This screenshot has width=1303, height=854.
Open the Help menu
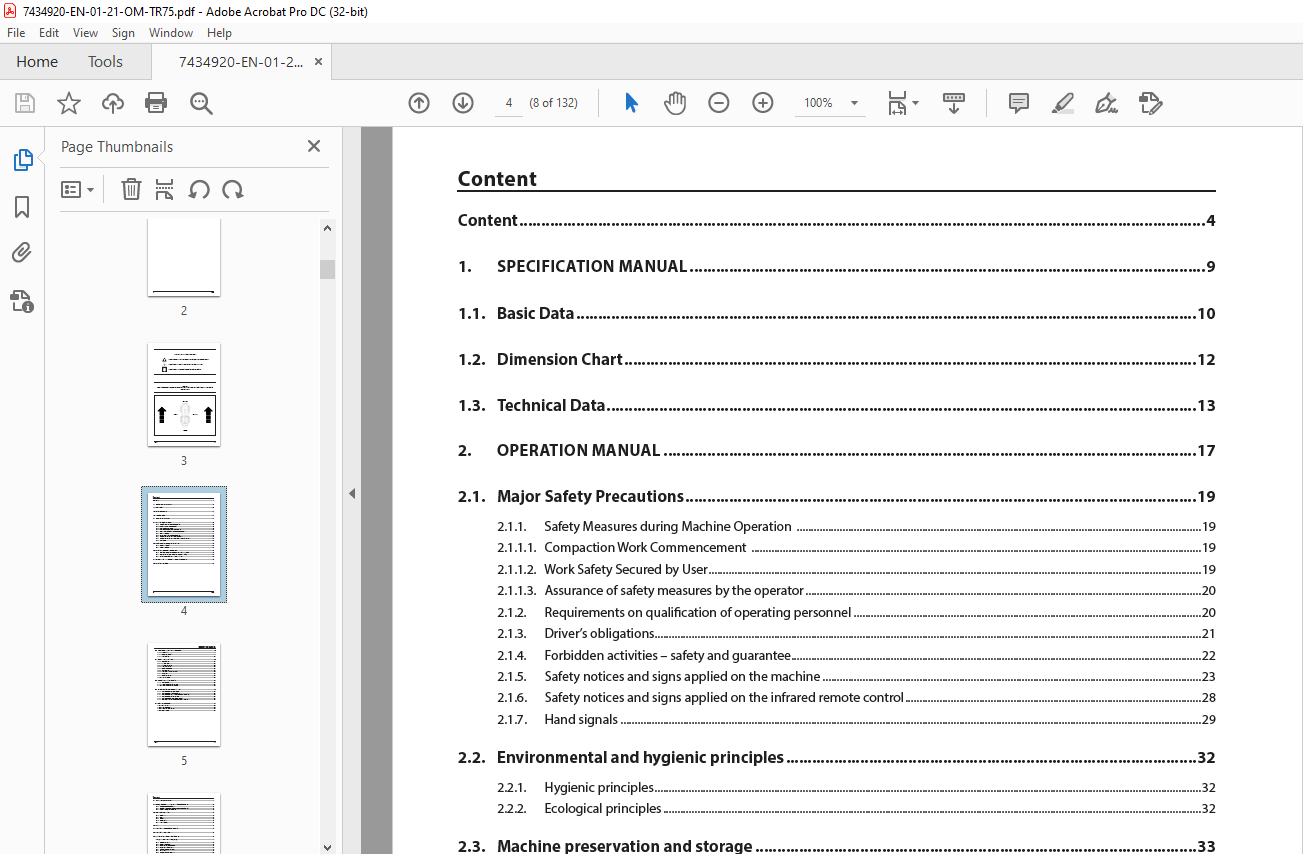tap(219, 33)
